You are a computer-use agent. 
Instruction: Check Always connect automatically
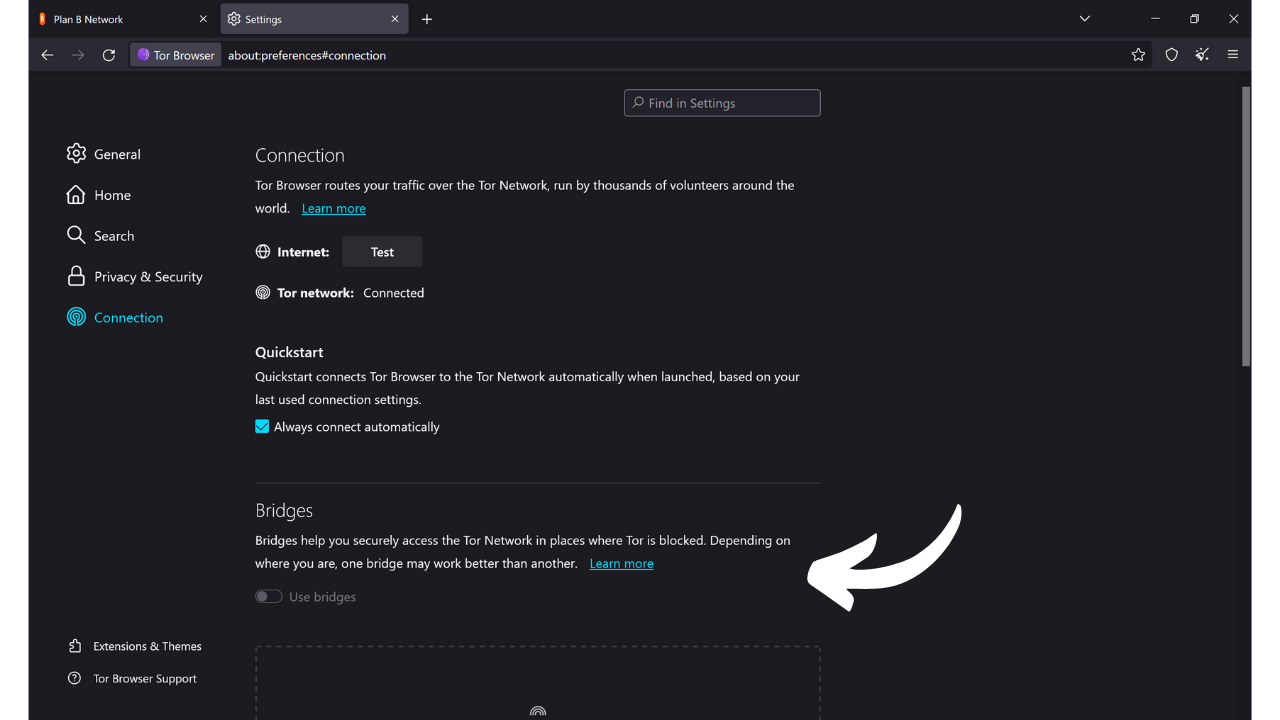261,426
